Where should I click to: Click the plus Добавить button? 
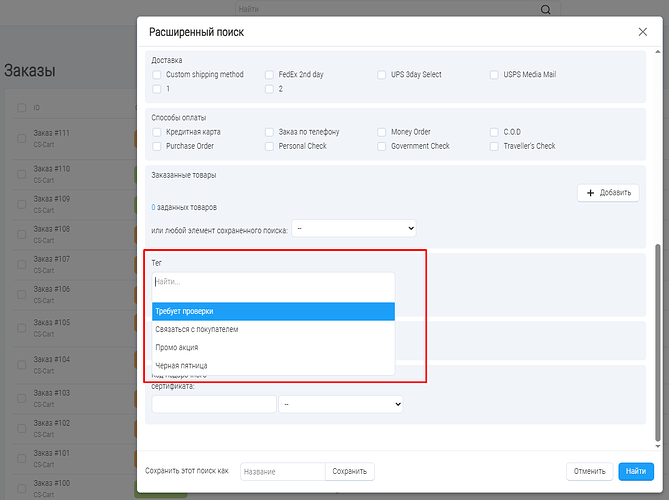pyautogui.click(x=608, y=192)
